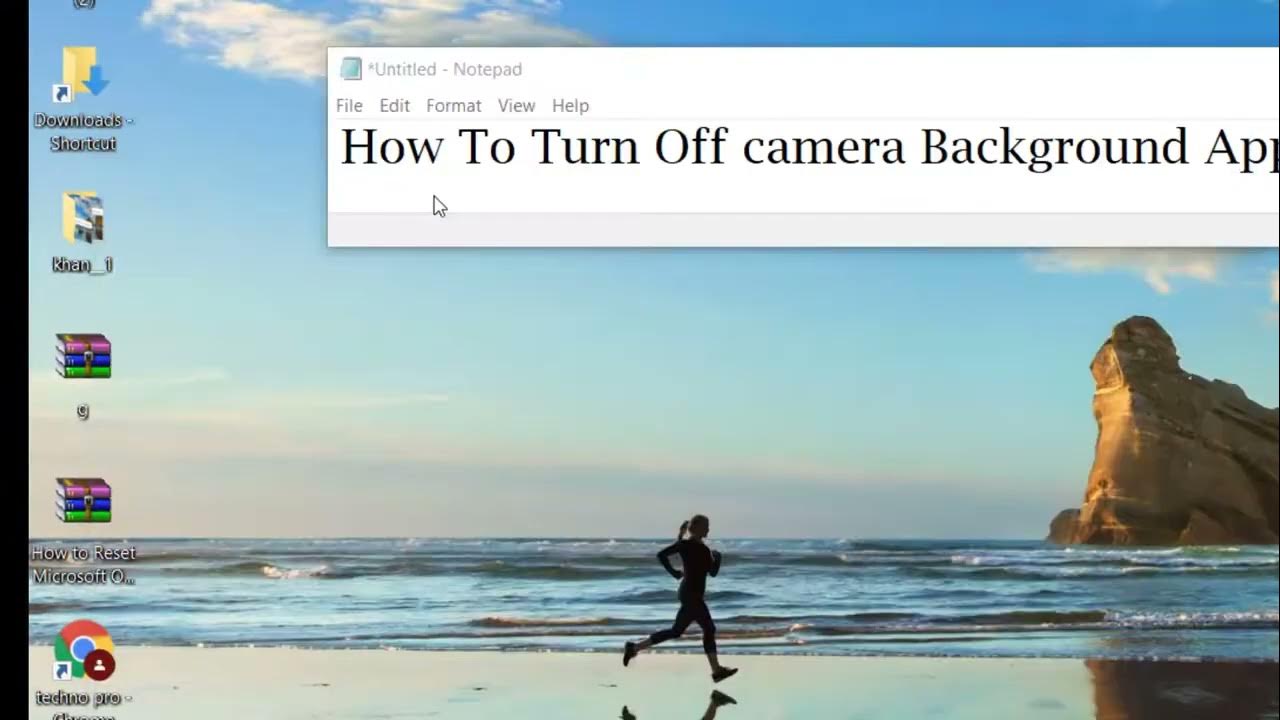Open the Format menu in Notepad
The image size is (1280, 720).
click(453, 105)
